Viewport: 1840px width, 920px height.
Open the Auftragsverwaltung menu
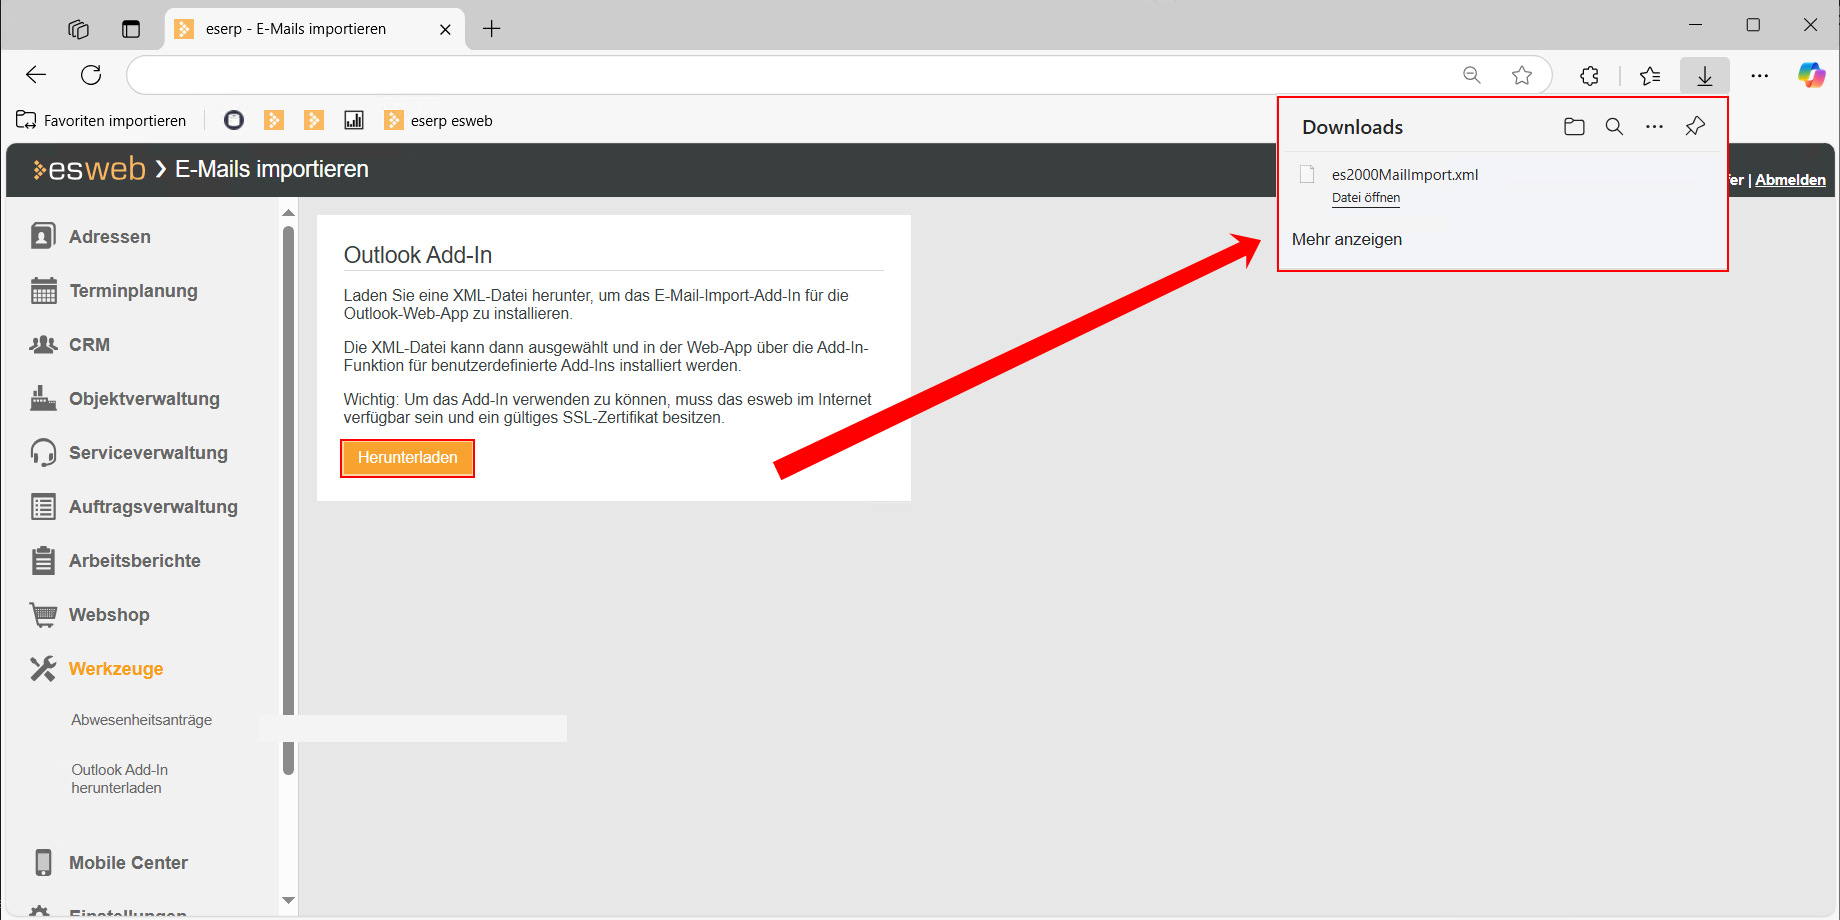(x=153, y=507)
